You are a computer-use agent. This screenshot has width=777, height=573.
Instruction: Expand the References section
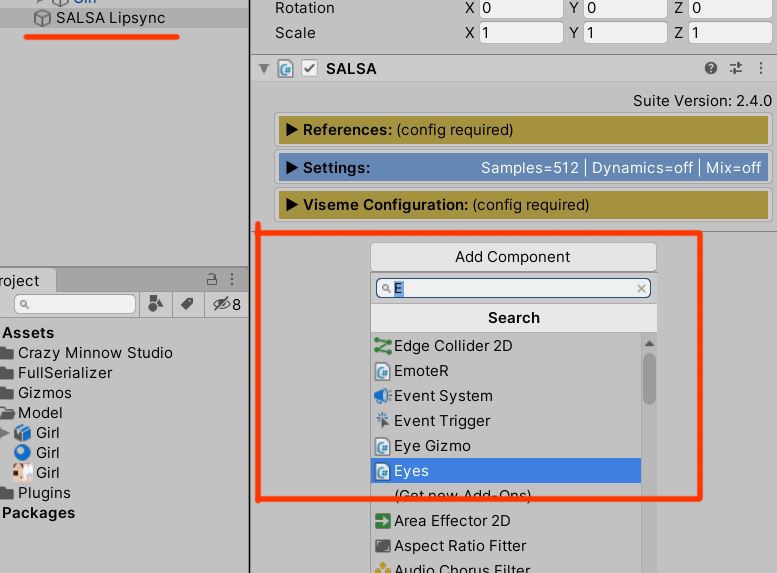(292, 130)
